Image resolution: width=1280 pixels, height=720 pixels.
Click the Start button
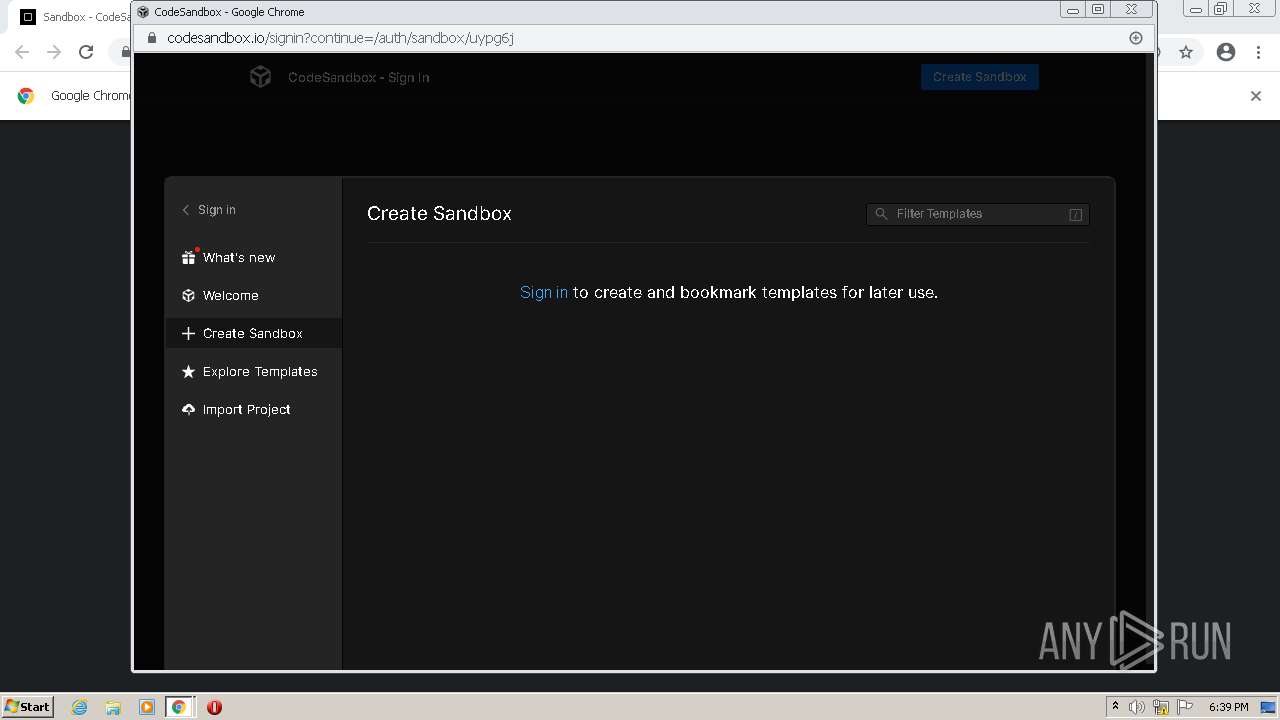coord(27,706)
